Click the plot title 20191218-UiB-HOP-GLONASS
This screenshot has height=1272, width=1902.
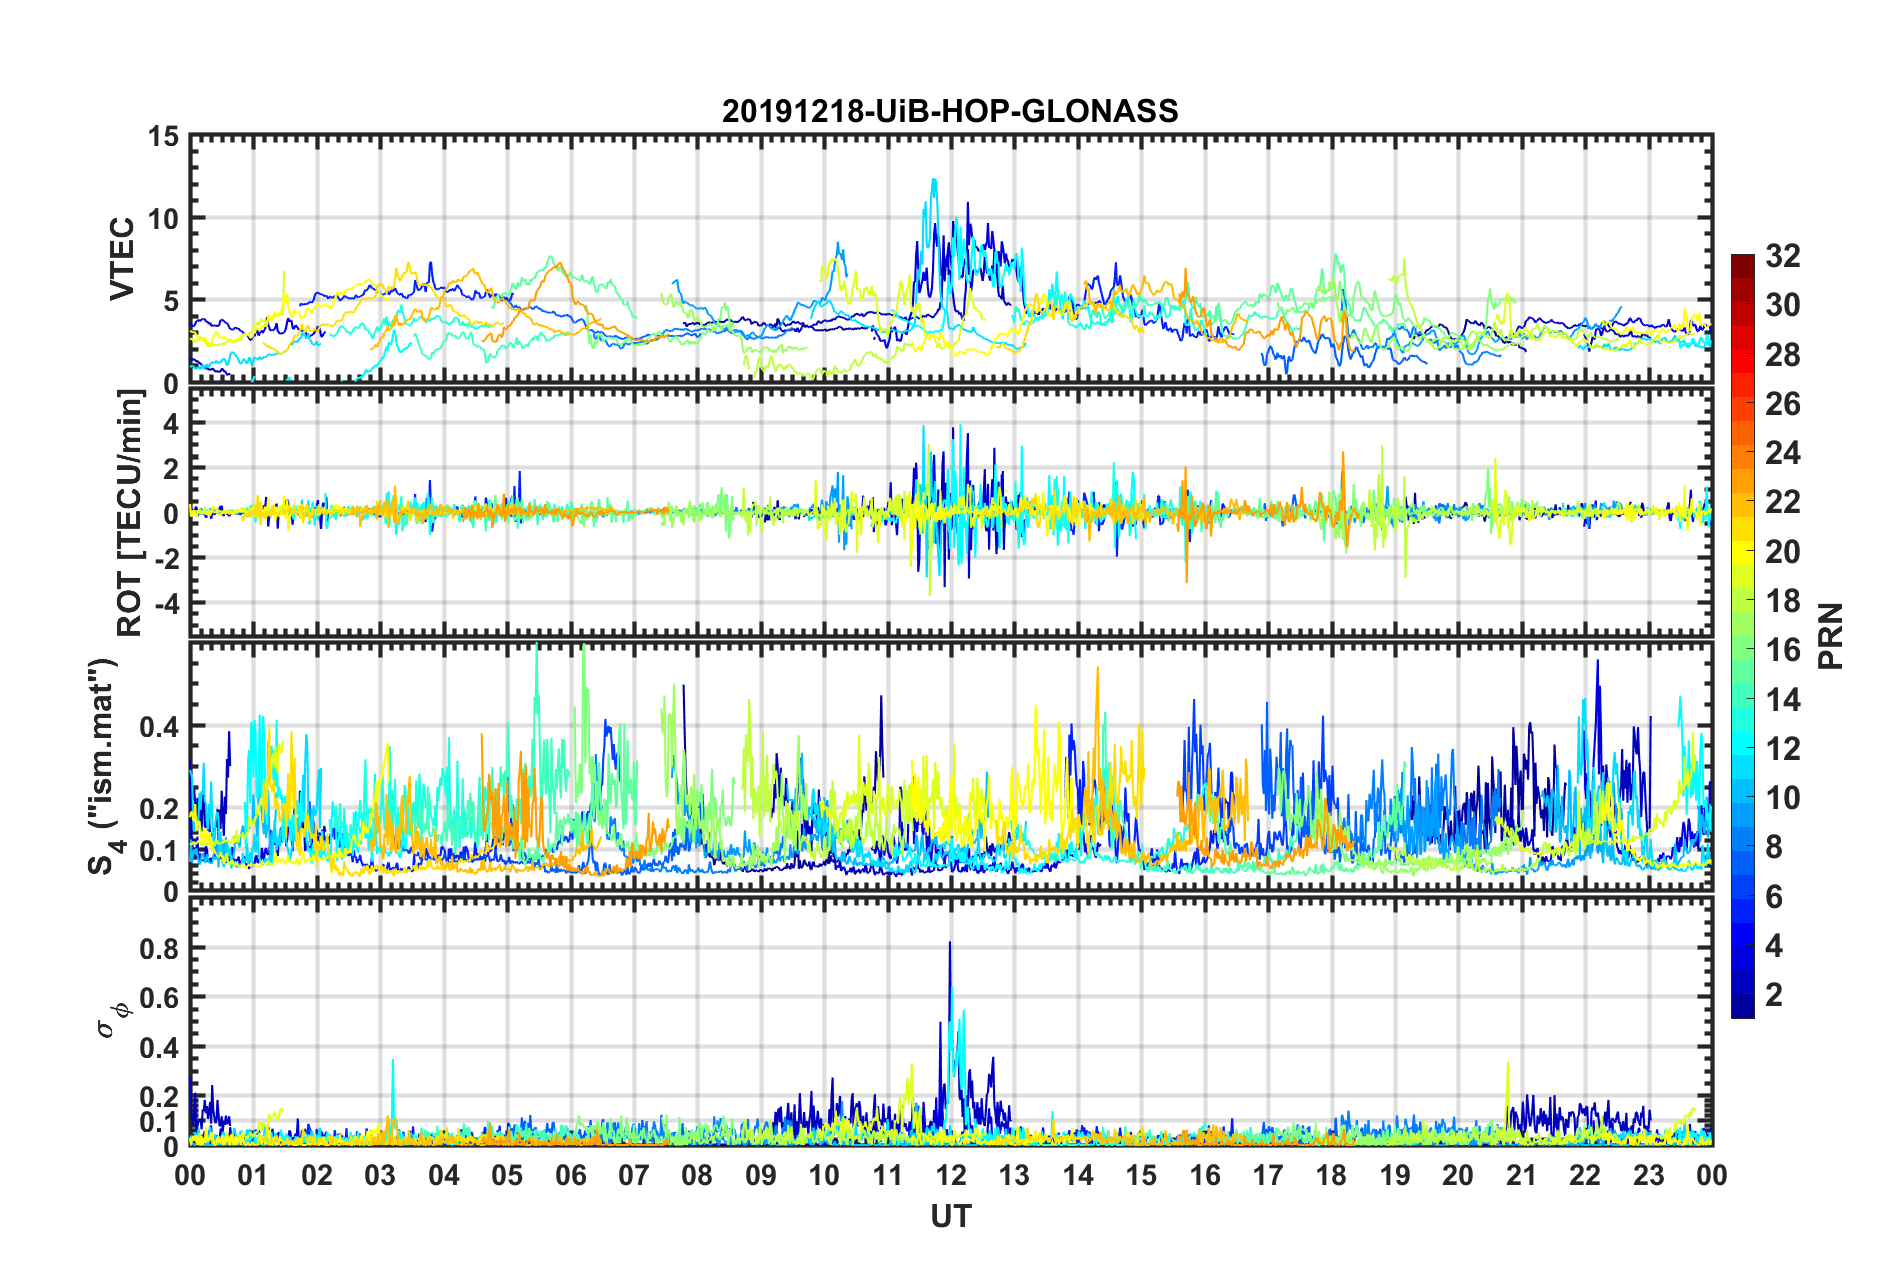point(950,110)
